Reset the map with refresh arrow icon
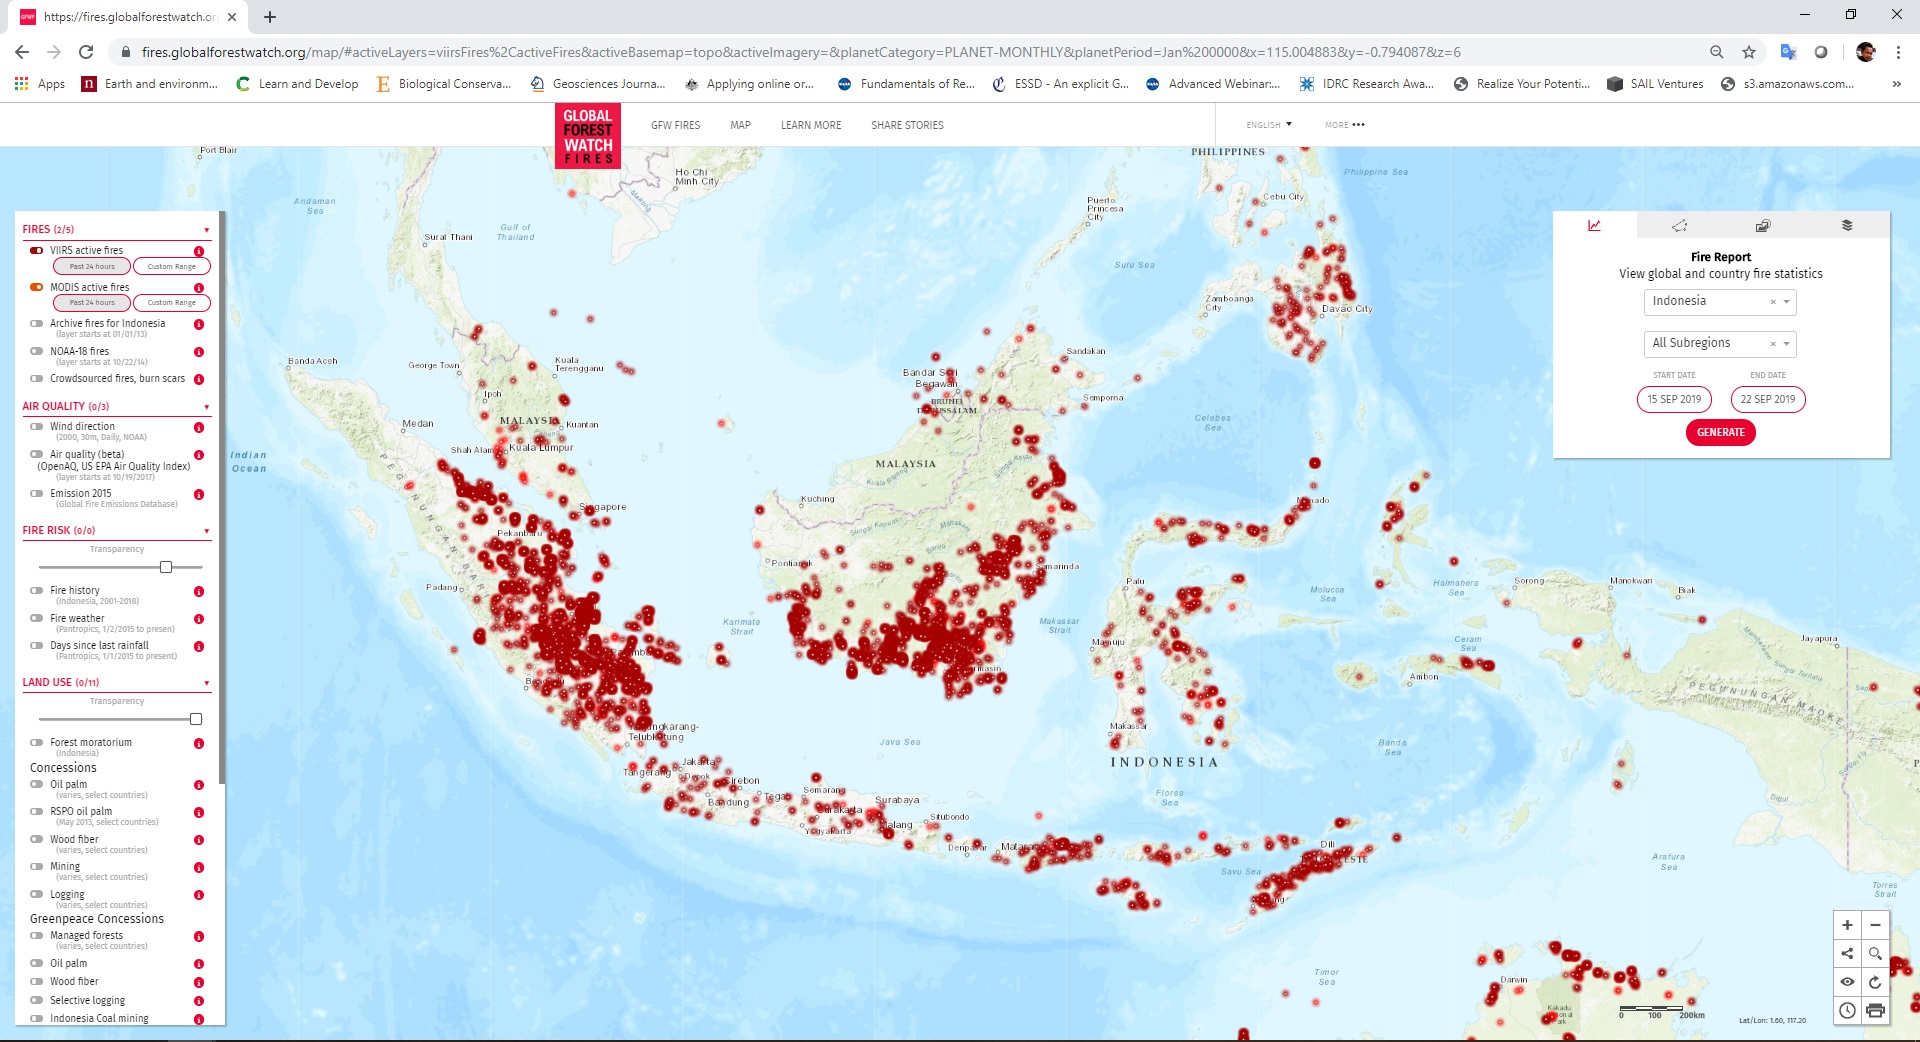Image resolution: width=1920 pixels, height=1042 pixels. coord(1875,982)
